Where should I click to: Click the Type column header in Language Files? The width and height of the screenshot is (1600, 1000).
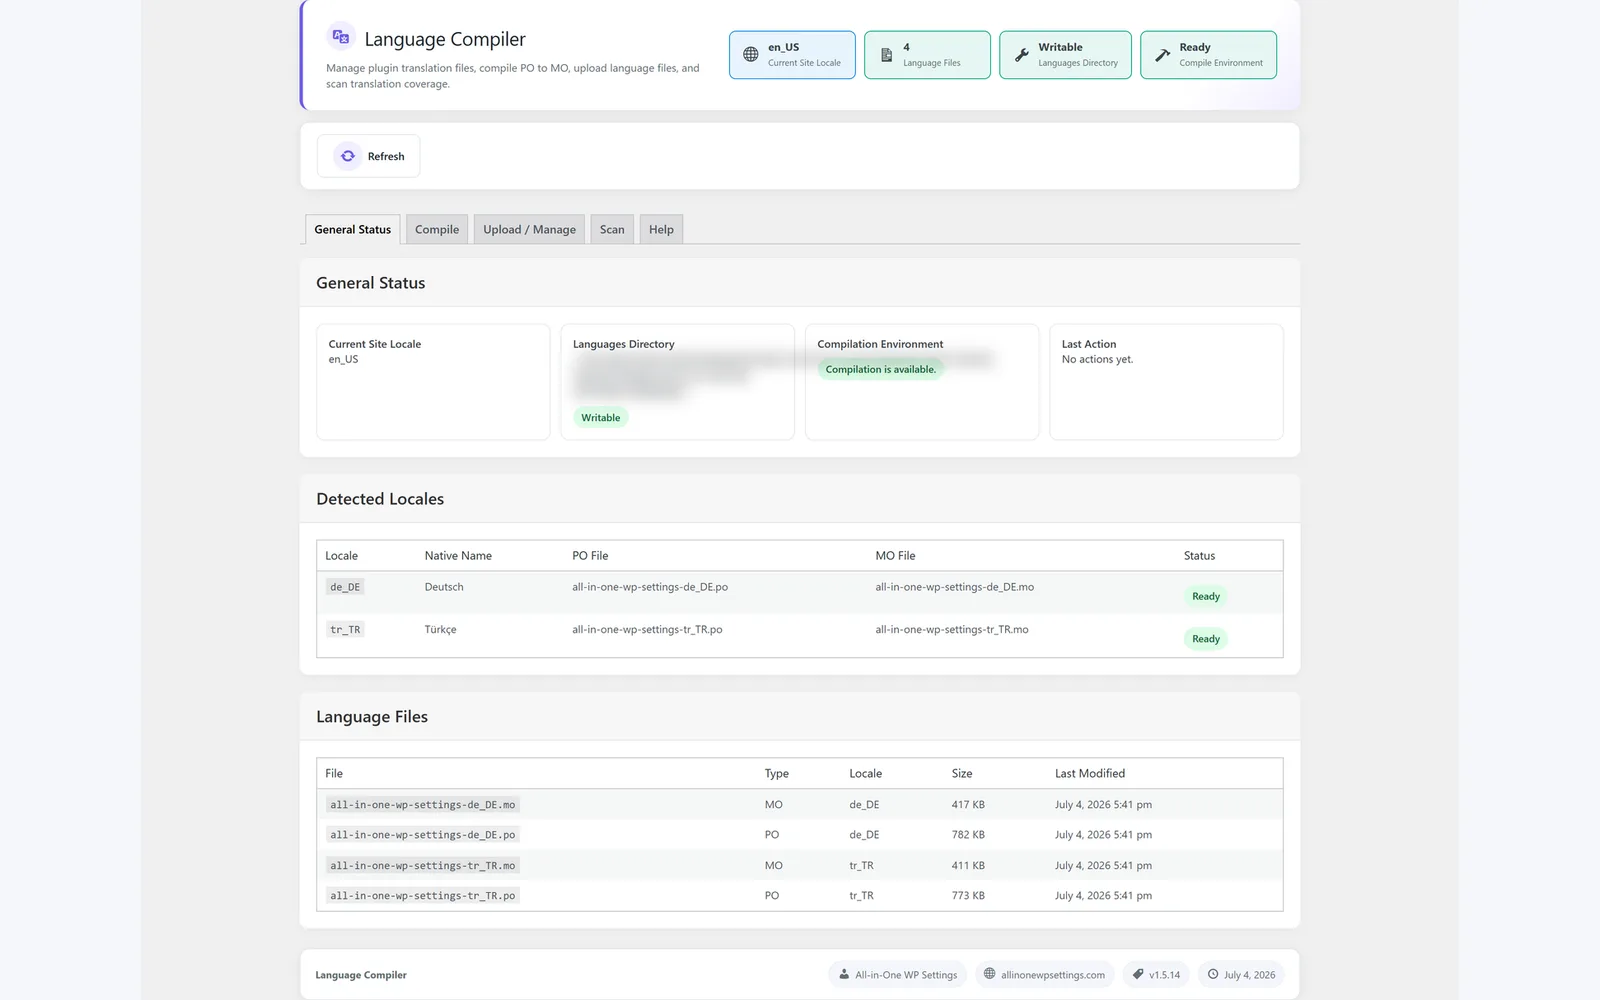click(777, 774)
